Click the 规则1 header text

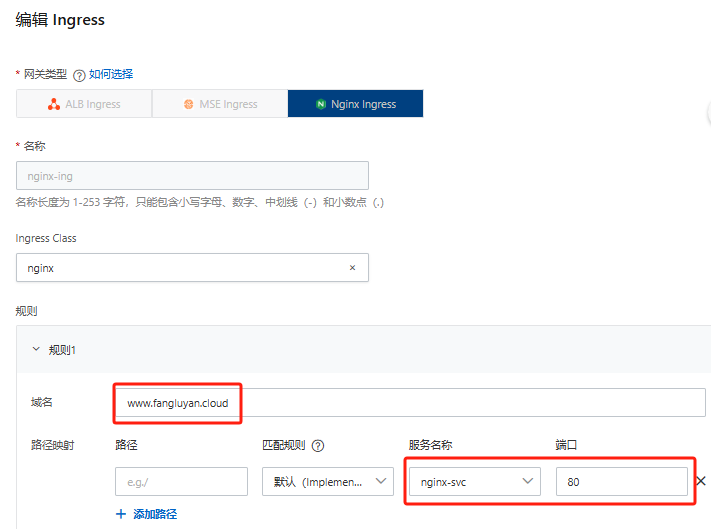click(x=62, y=350)
